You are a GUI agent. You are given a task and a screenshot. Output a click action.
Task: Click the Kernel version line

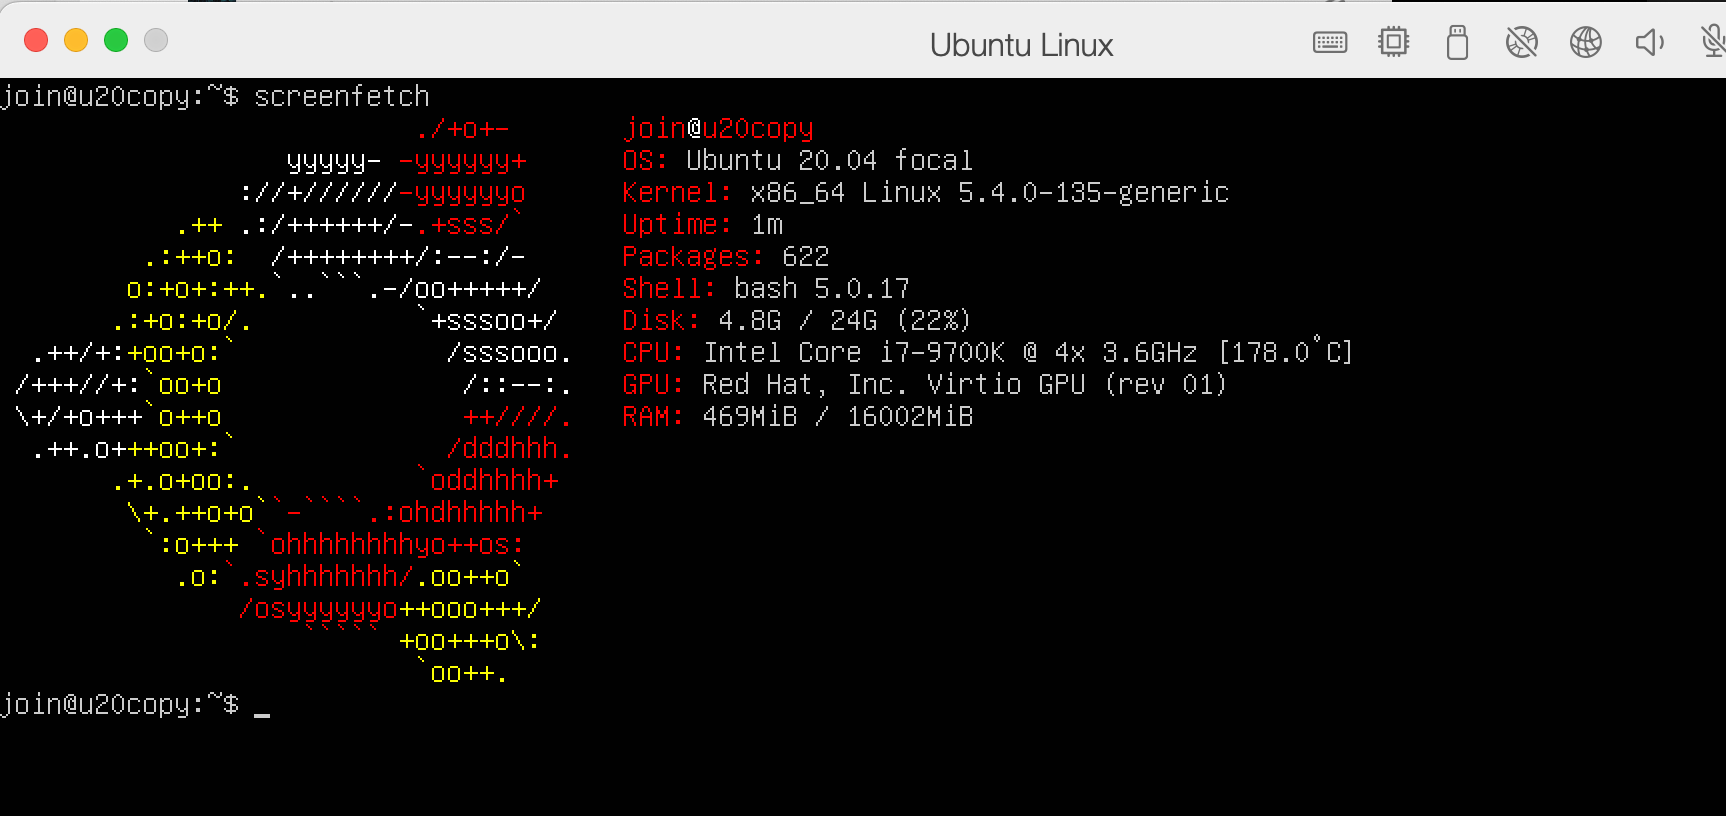pos(925,192)
